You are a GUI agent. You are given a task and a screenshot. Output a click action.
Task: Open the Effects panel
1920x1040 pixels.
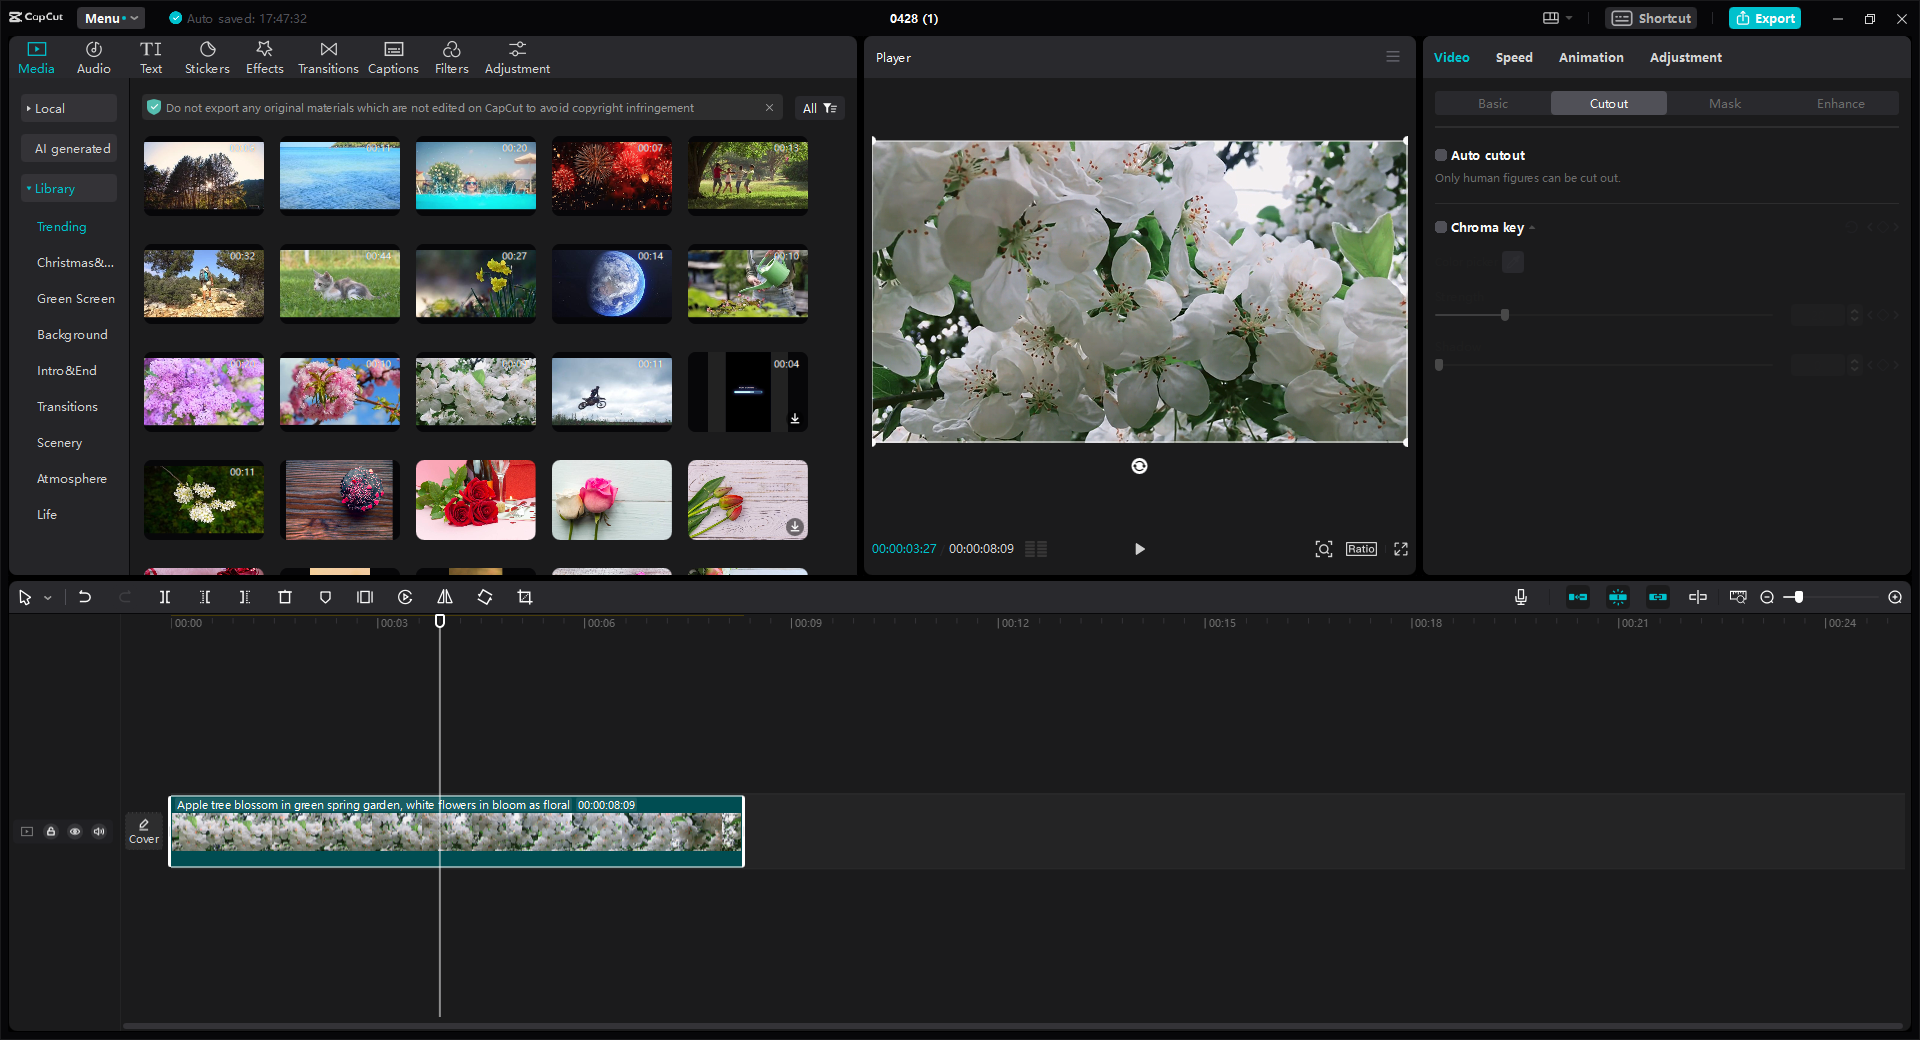[x=264, y=55]
